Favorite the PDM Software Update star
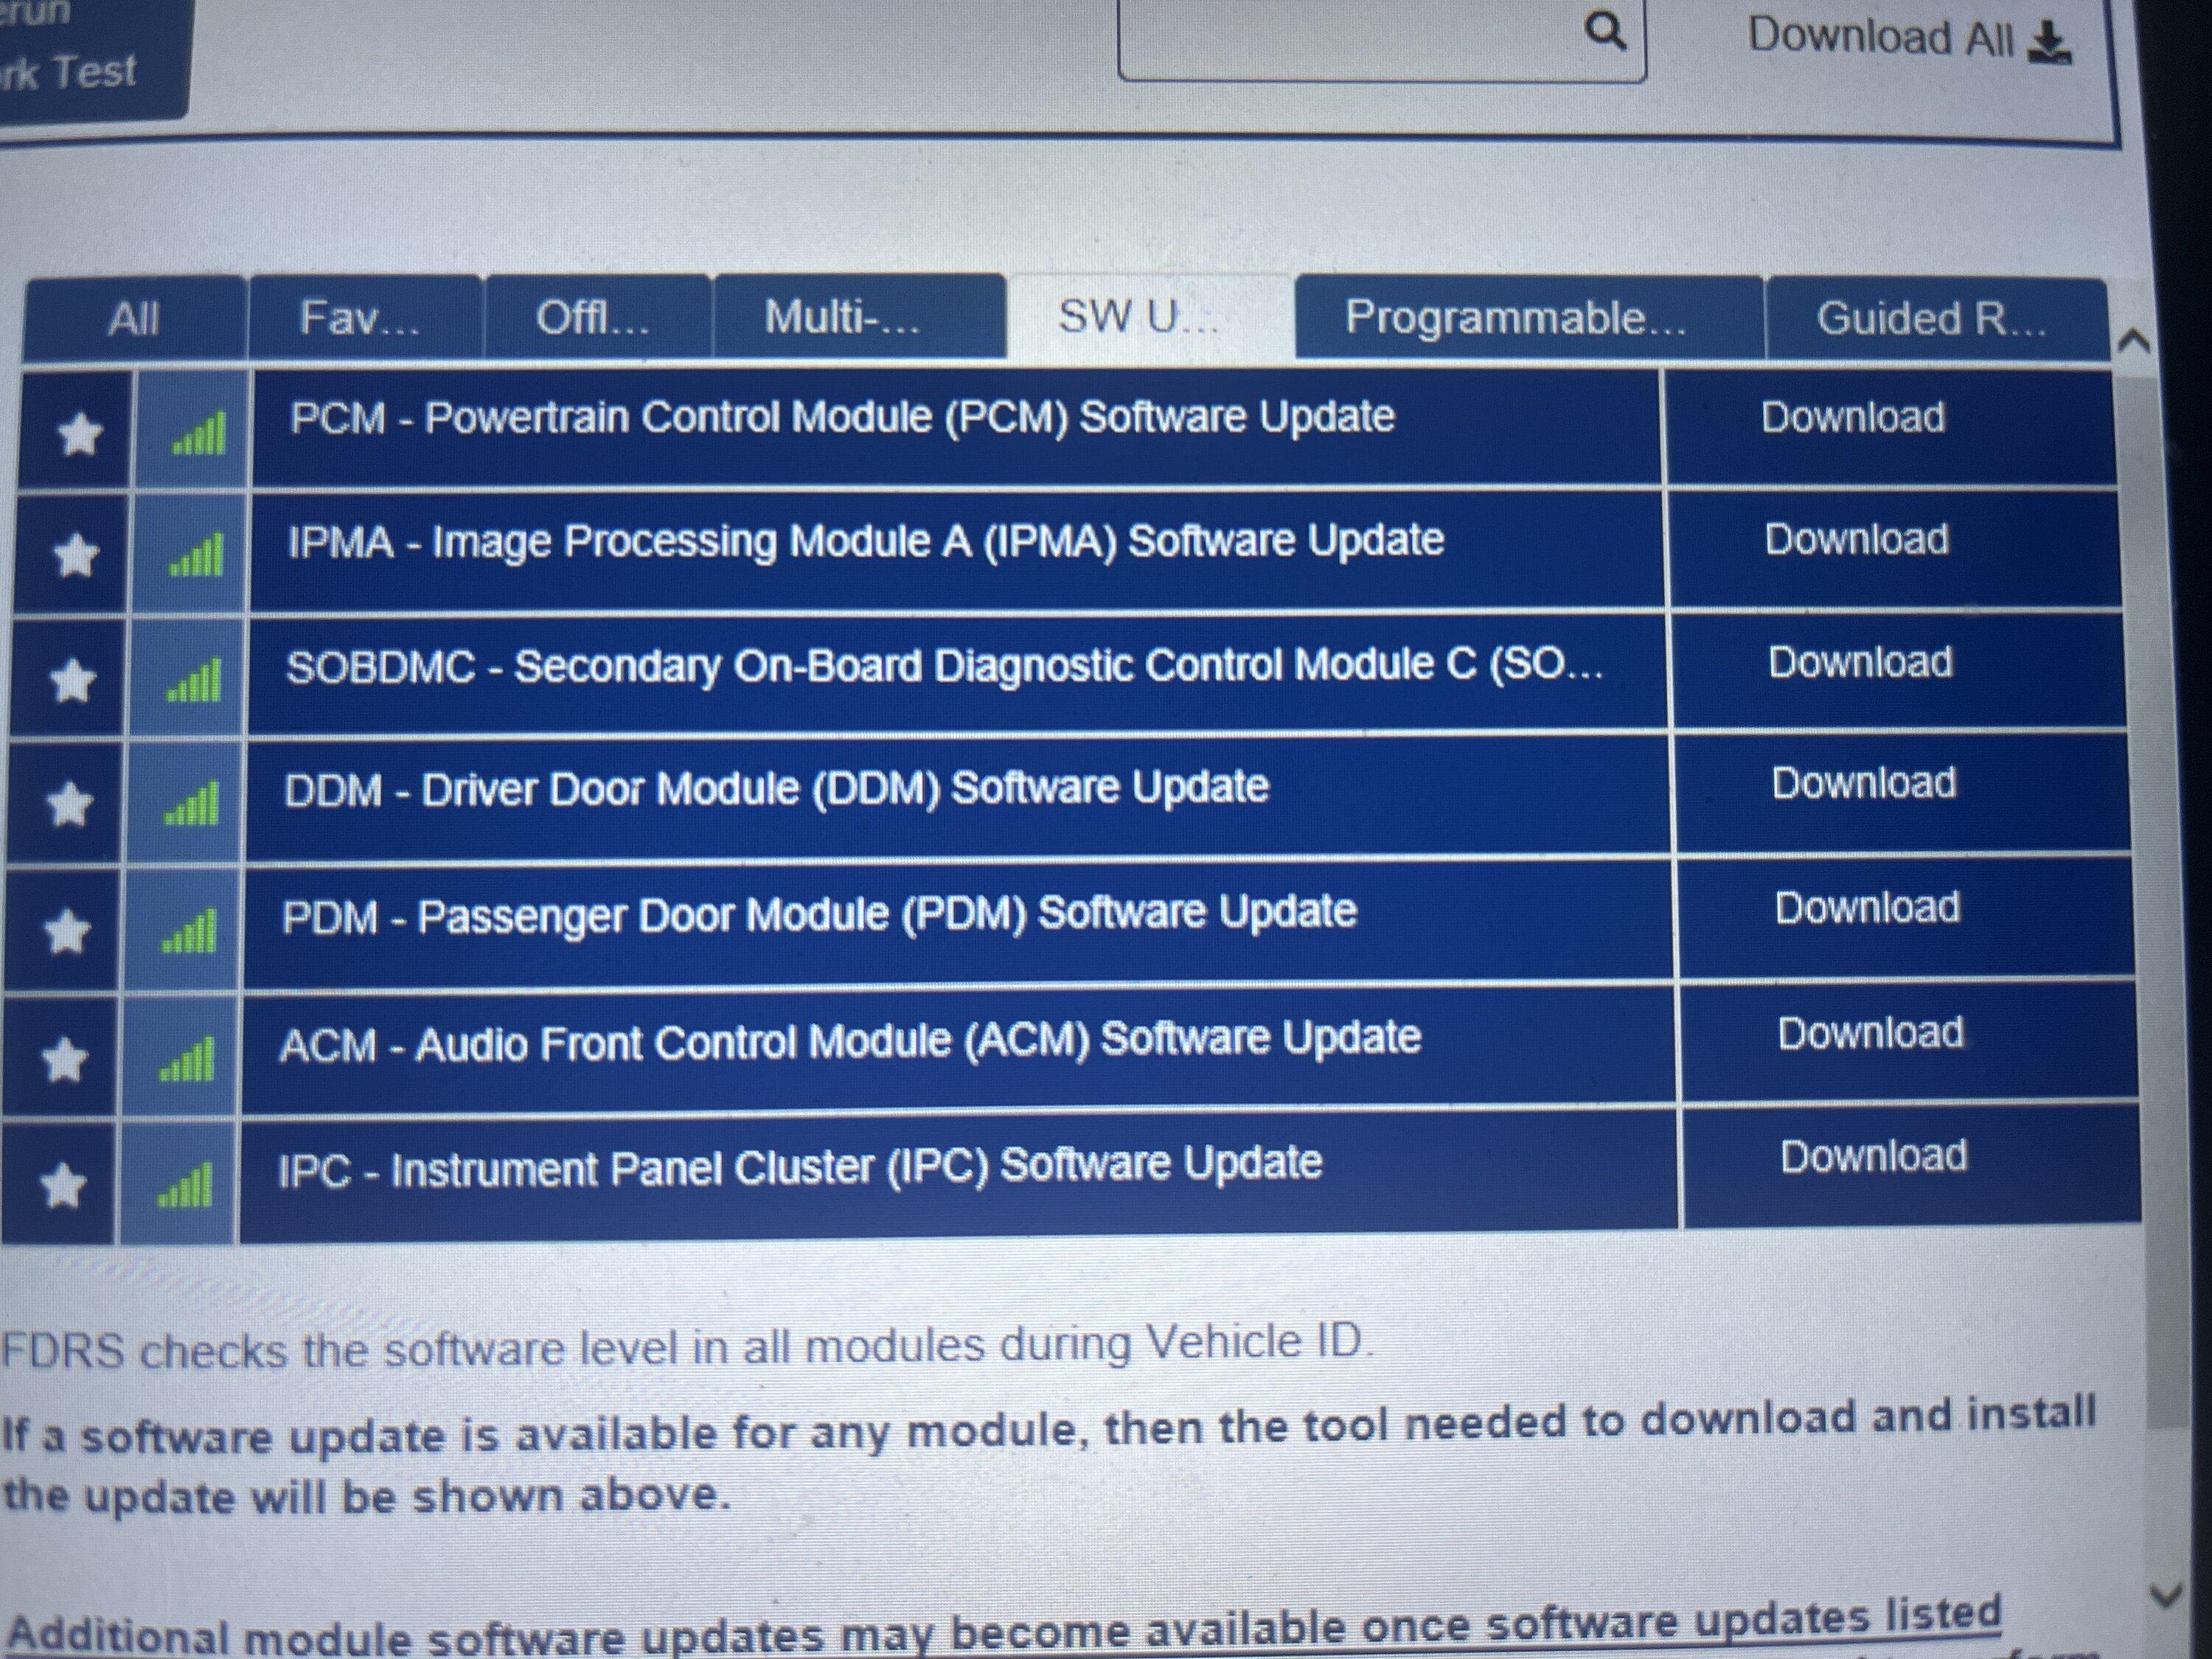2212x1659 pixels. [x=67, y=932]
